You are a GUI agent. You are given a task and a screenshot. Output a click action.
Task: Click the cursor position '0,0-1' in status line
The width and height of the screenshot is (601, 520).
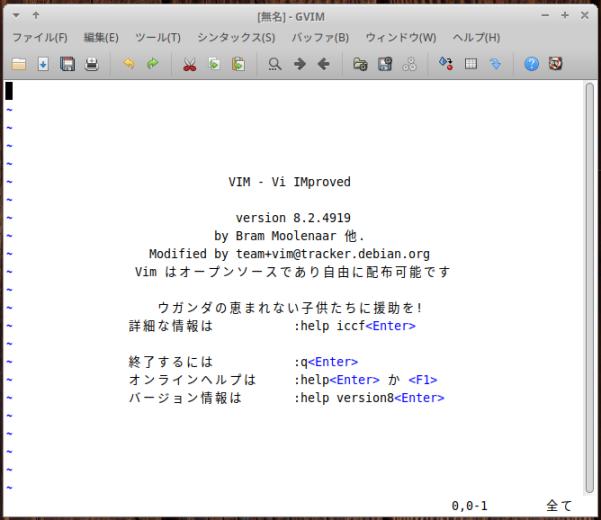[x=469, y=506]
